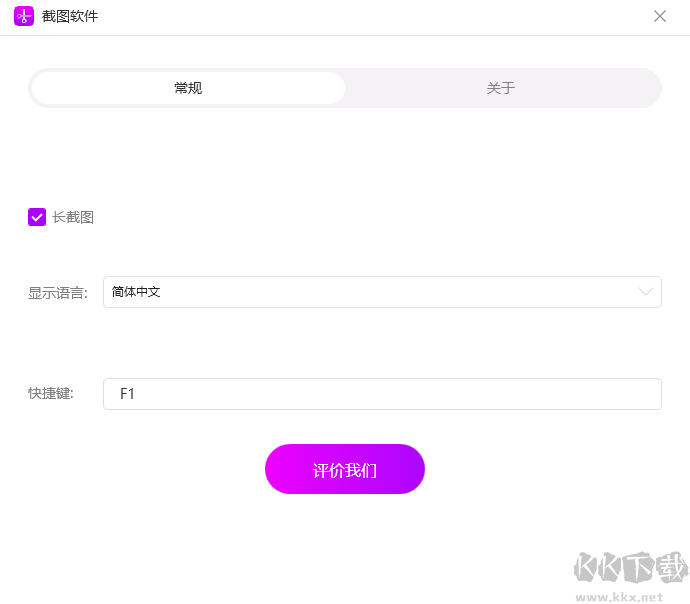690x604 pixels.
Task: Click the 长截图 checkbox label text
Action: (x=73, y=217)
